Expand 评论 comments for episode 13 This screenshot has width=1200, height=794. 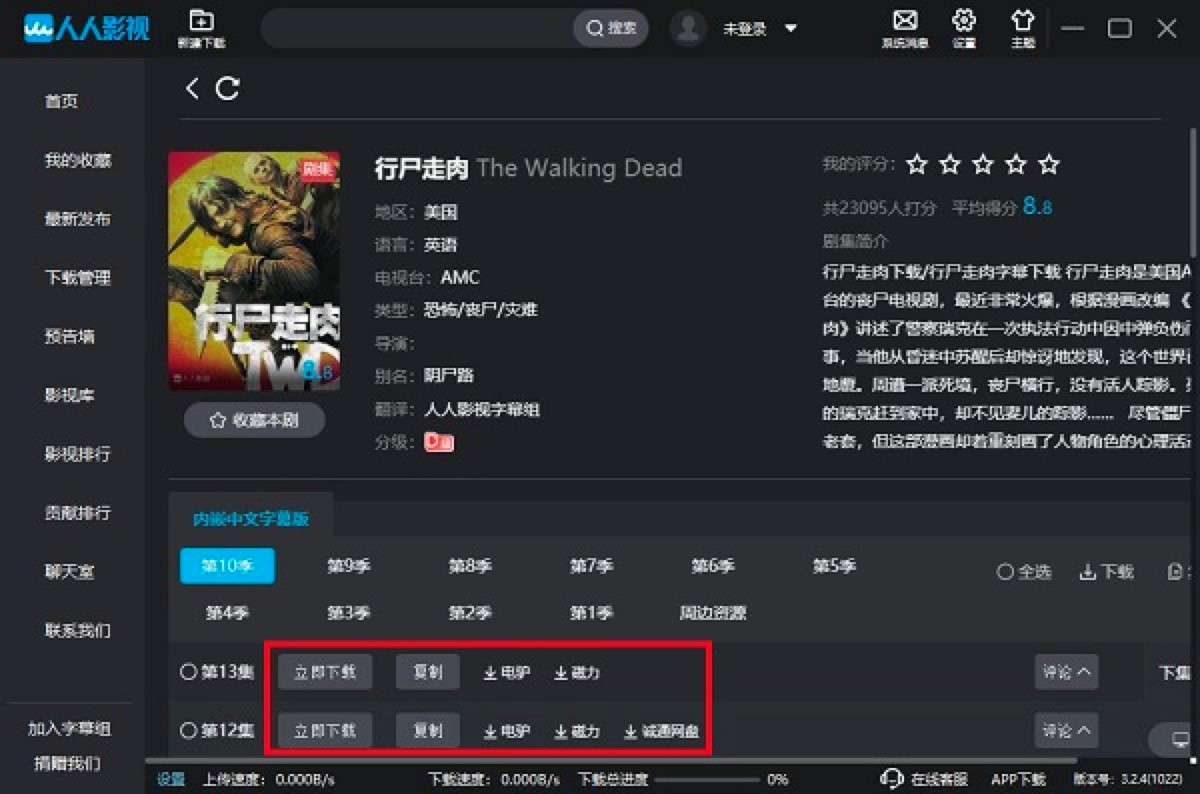point(1066,672)
